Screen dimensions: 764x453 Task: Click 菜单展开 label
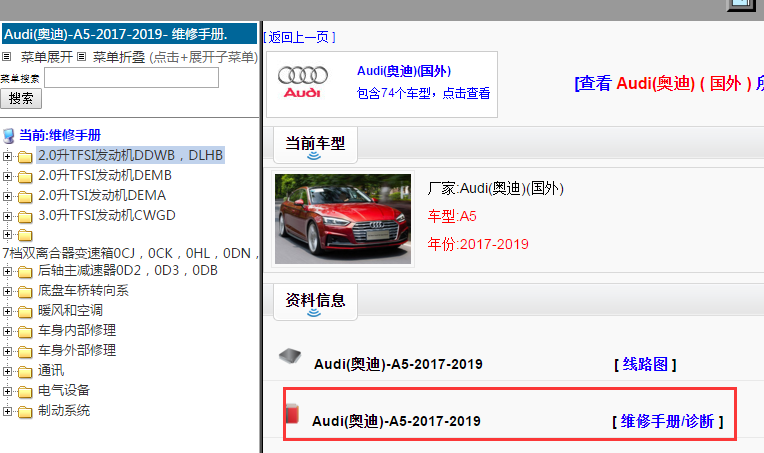click(47, 57)
